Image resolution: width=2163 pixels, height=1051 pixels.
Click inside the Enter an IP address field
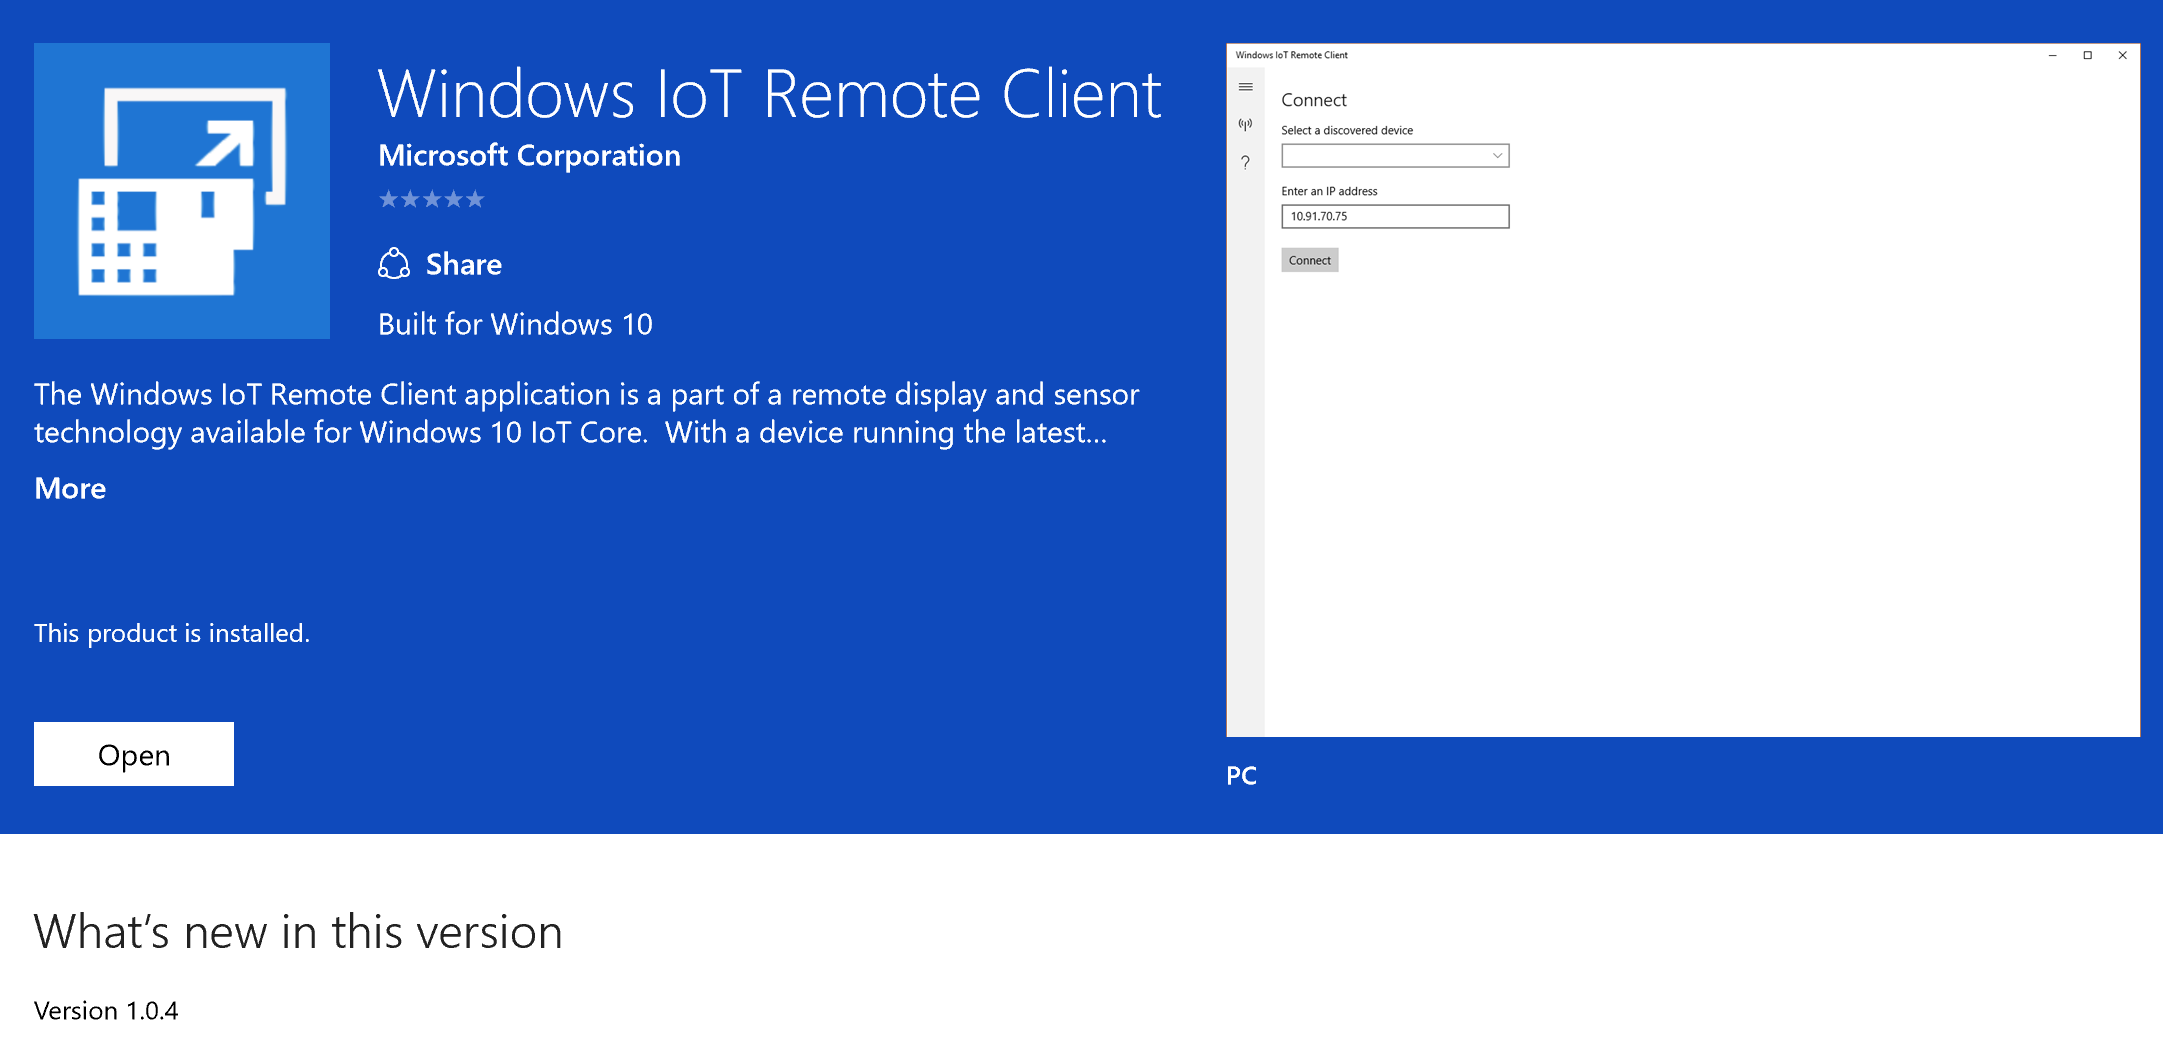[1395, 216]
